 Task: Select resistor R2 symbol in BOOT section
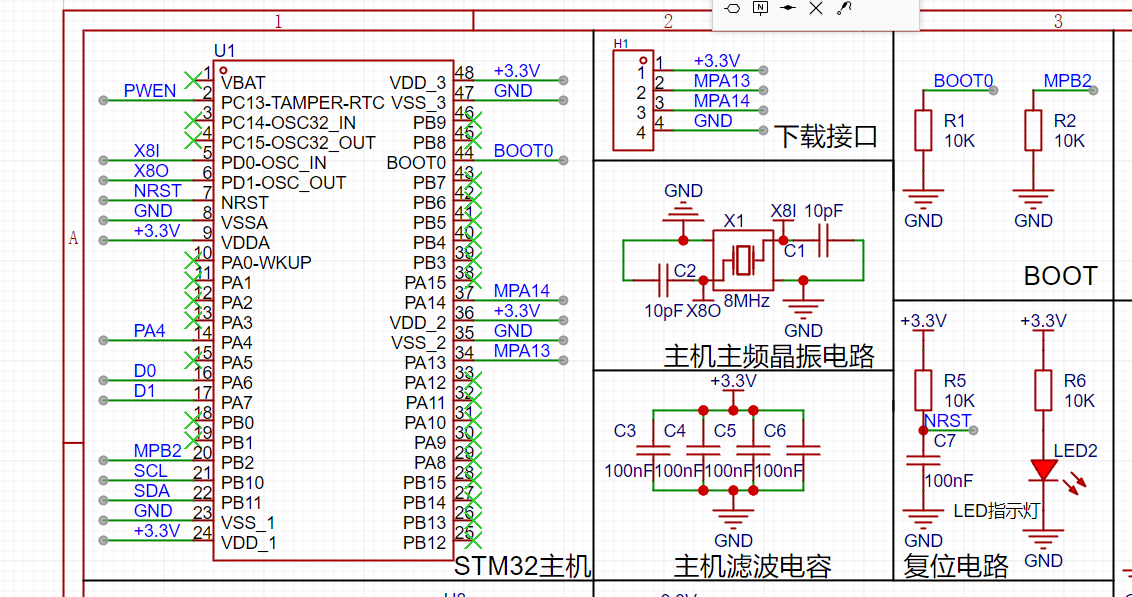tap(1033, 130)
